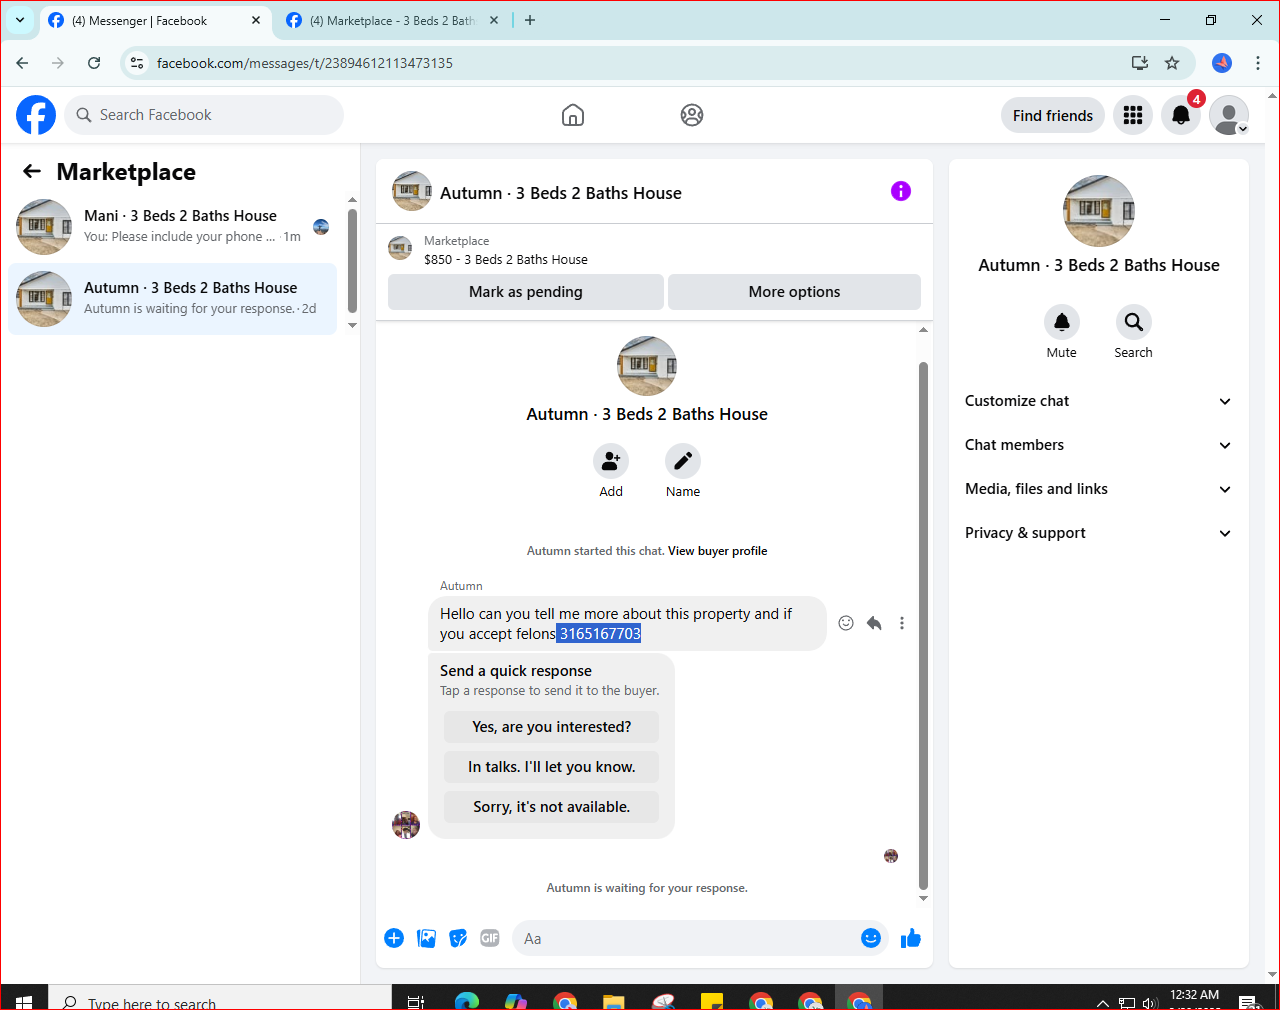Add people to the chat
This screenshot has height=1010, width=1280.
pyautogui.click(x=611, y=461)
